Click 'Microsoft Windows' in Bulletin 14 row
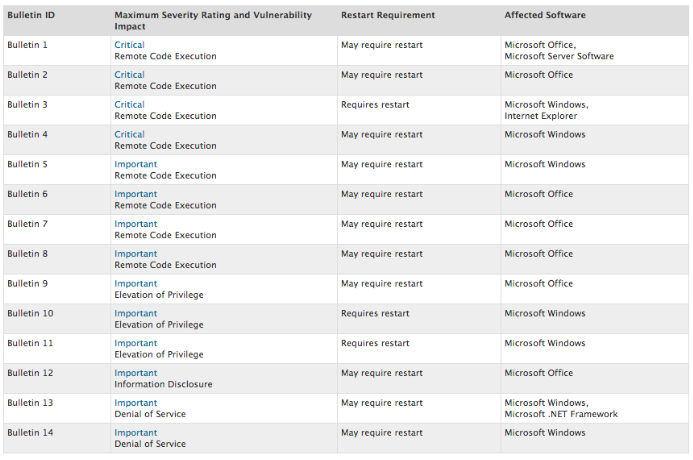693x460 pixels. point(544,433)
